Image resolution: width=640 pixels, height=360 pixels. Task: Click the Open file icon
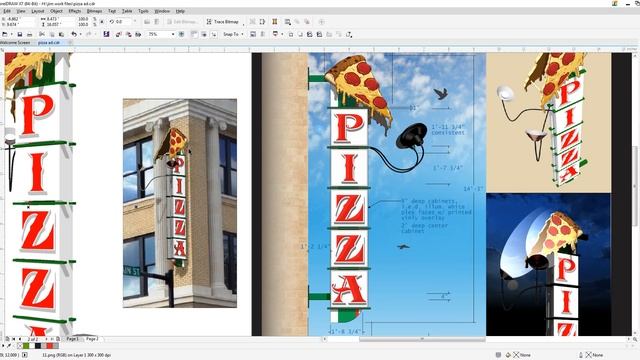(5, 34)
